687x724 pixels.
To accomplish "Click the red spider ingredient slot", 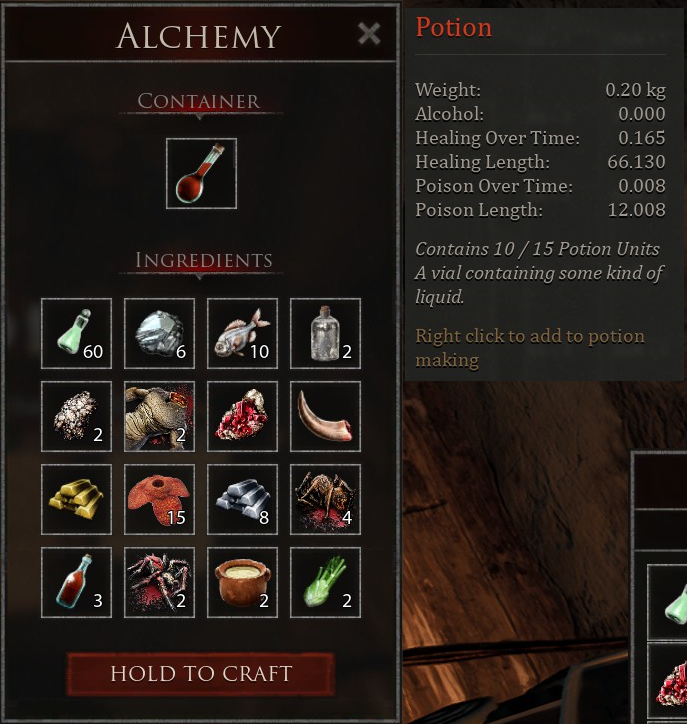I will [x=159, y=583].
